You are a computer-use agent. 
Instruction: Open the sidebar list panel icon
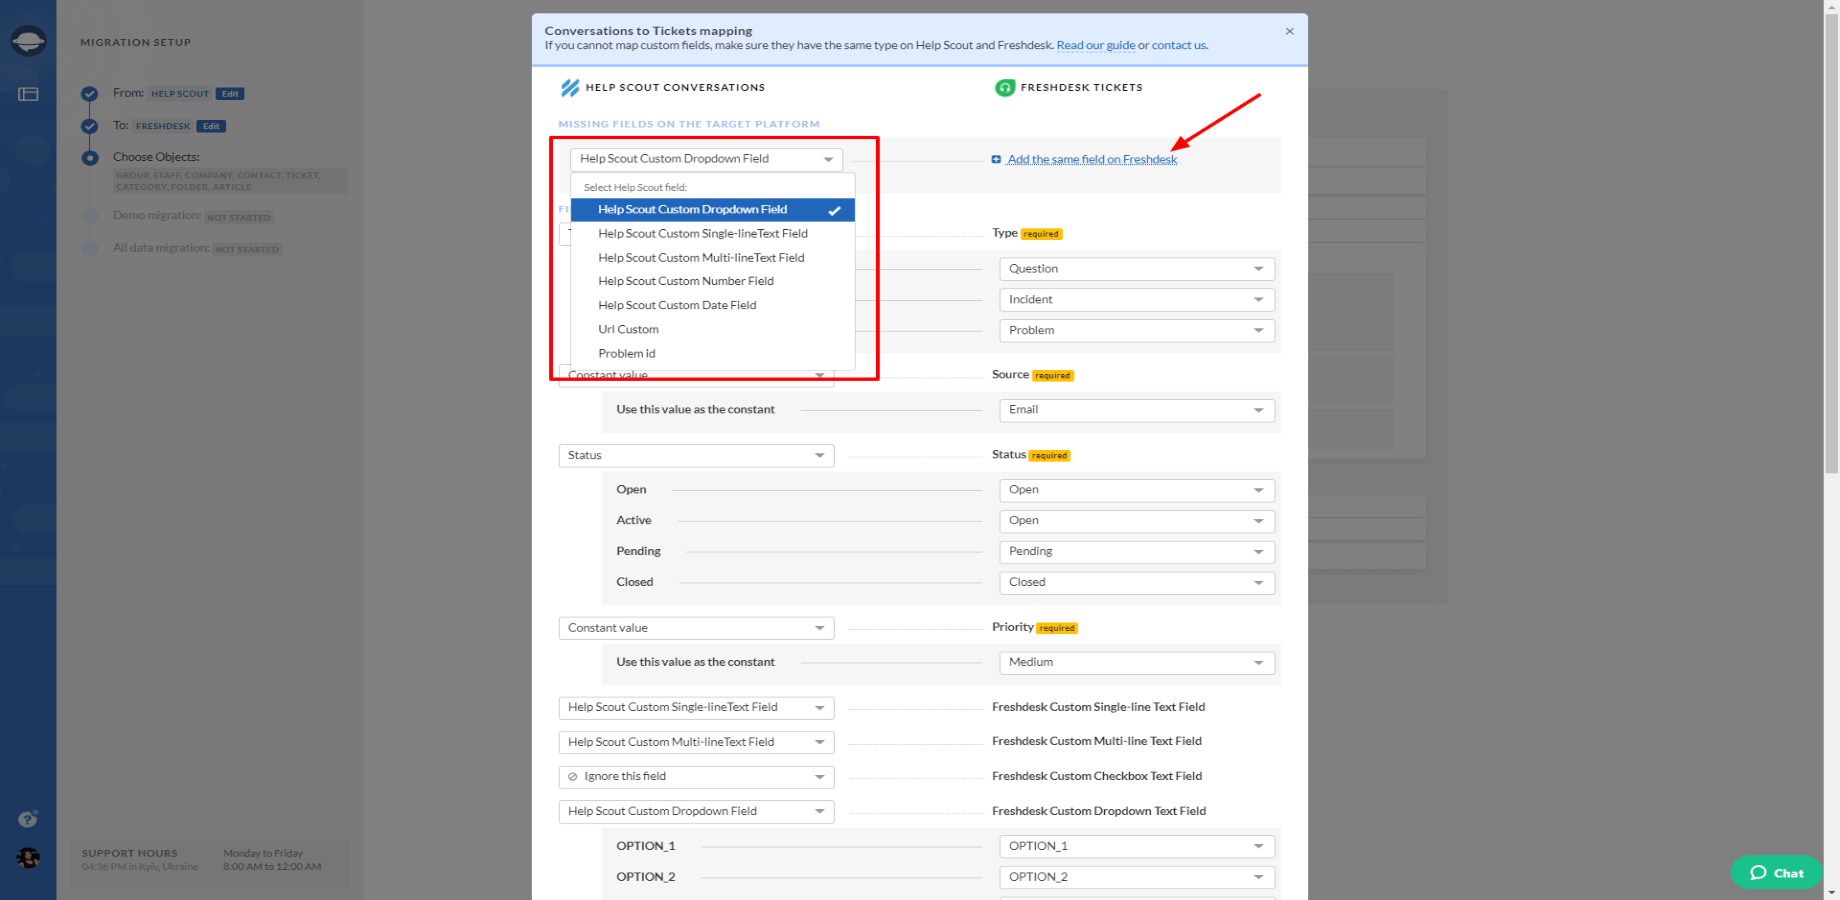click(28, 94)
